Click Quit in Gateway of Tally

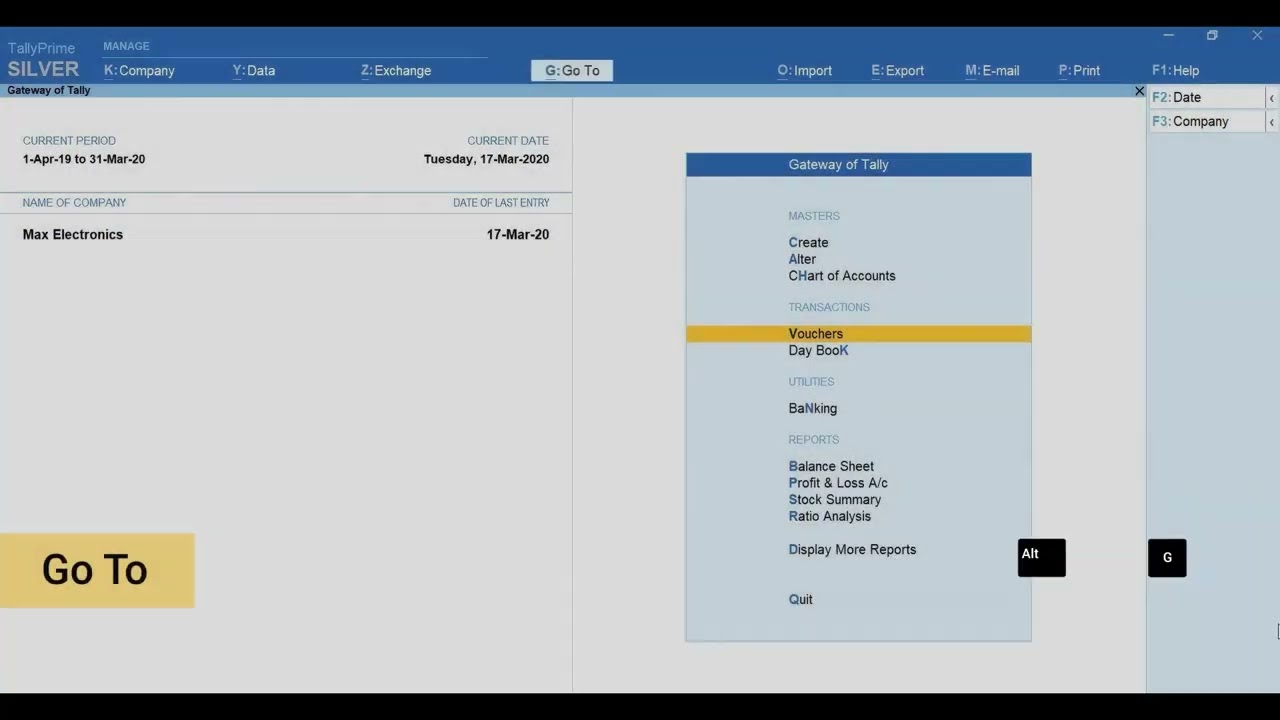[800, 599]
